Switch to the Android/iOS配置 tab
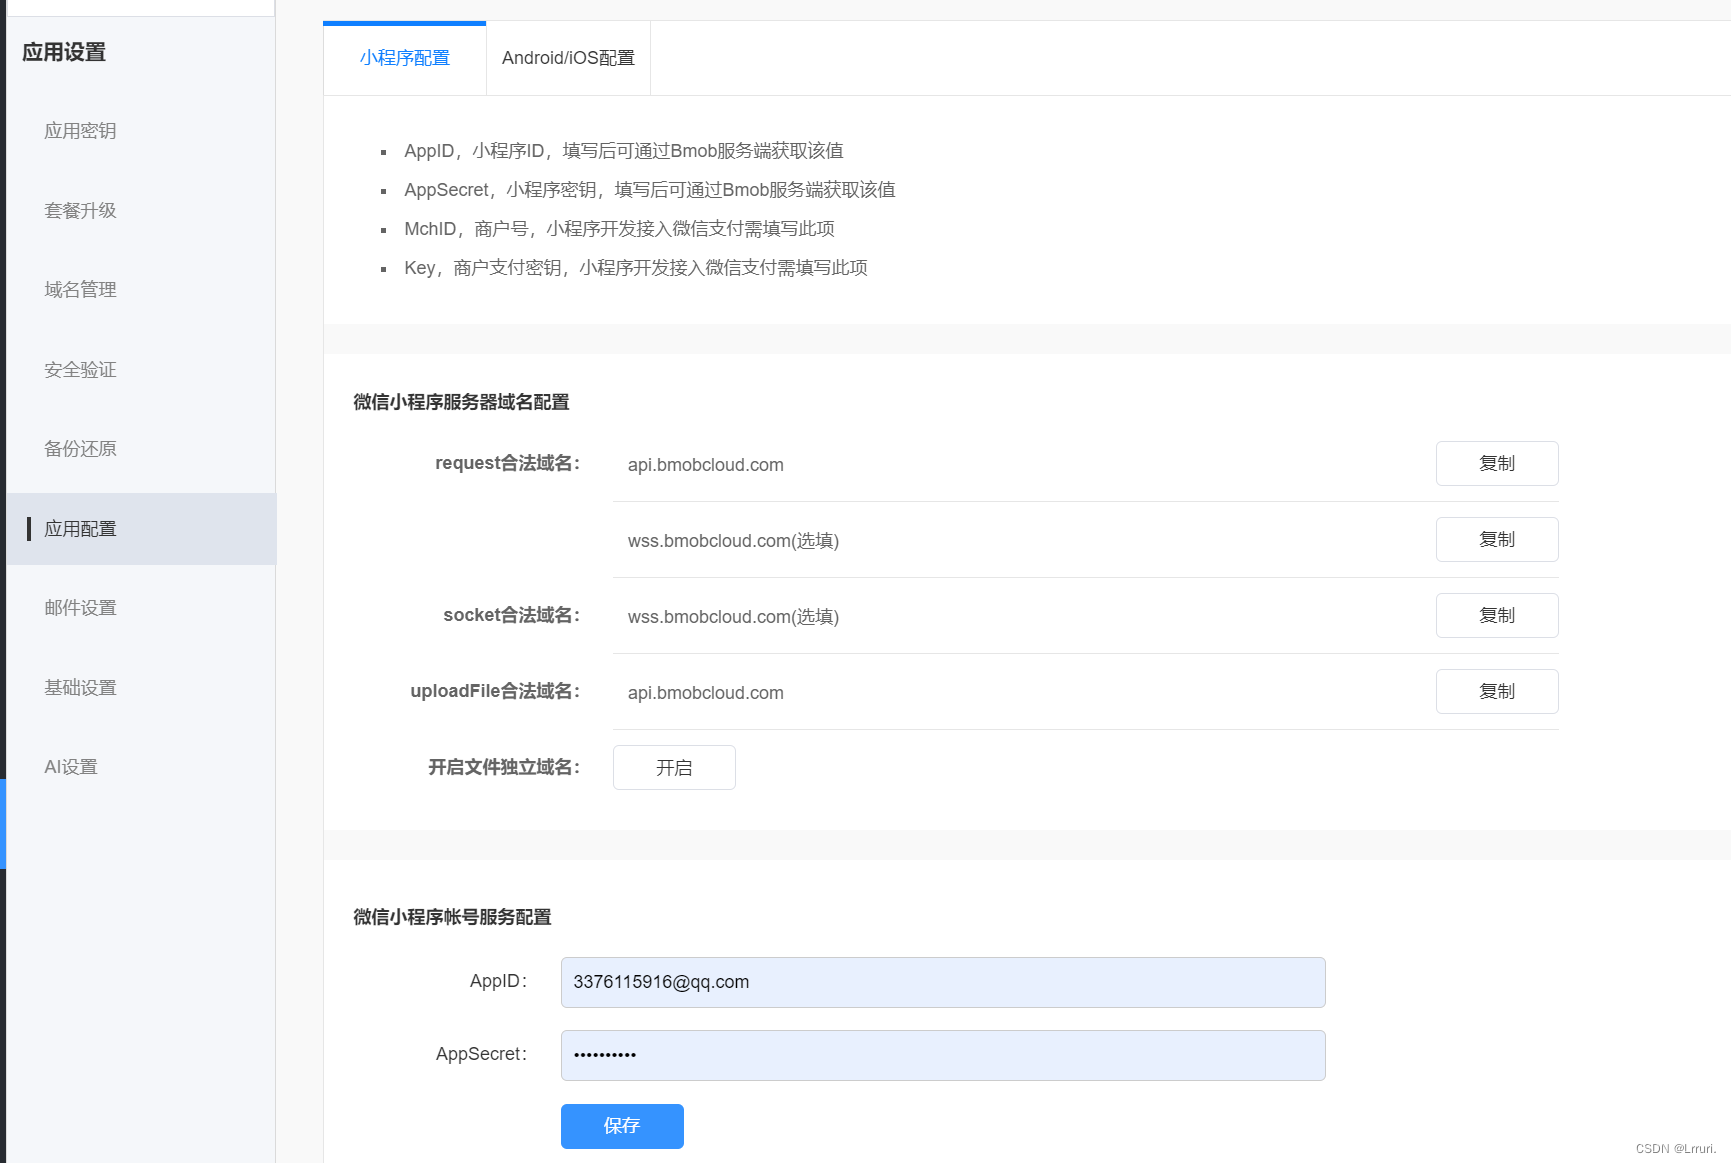 (x=567, y=57)
